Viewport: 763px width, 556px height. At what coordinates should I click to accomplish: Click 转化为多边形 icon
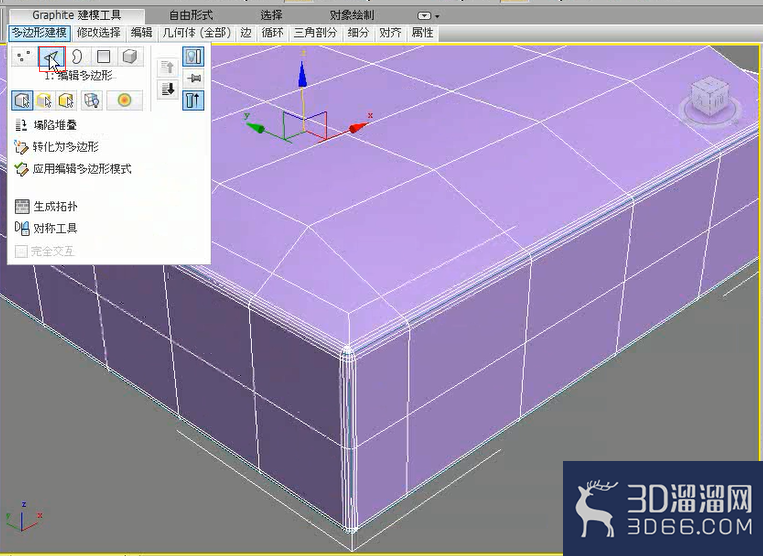[21, 147]
